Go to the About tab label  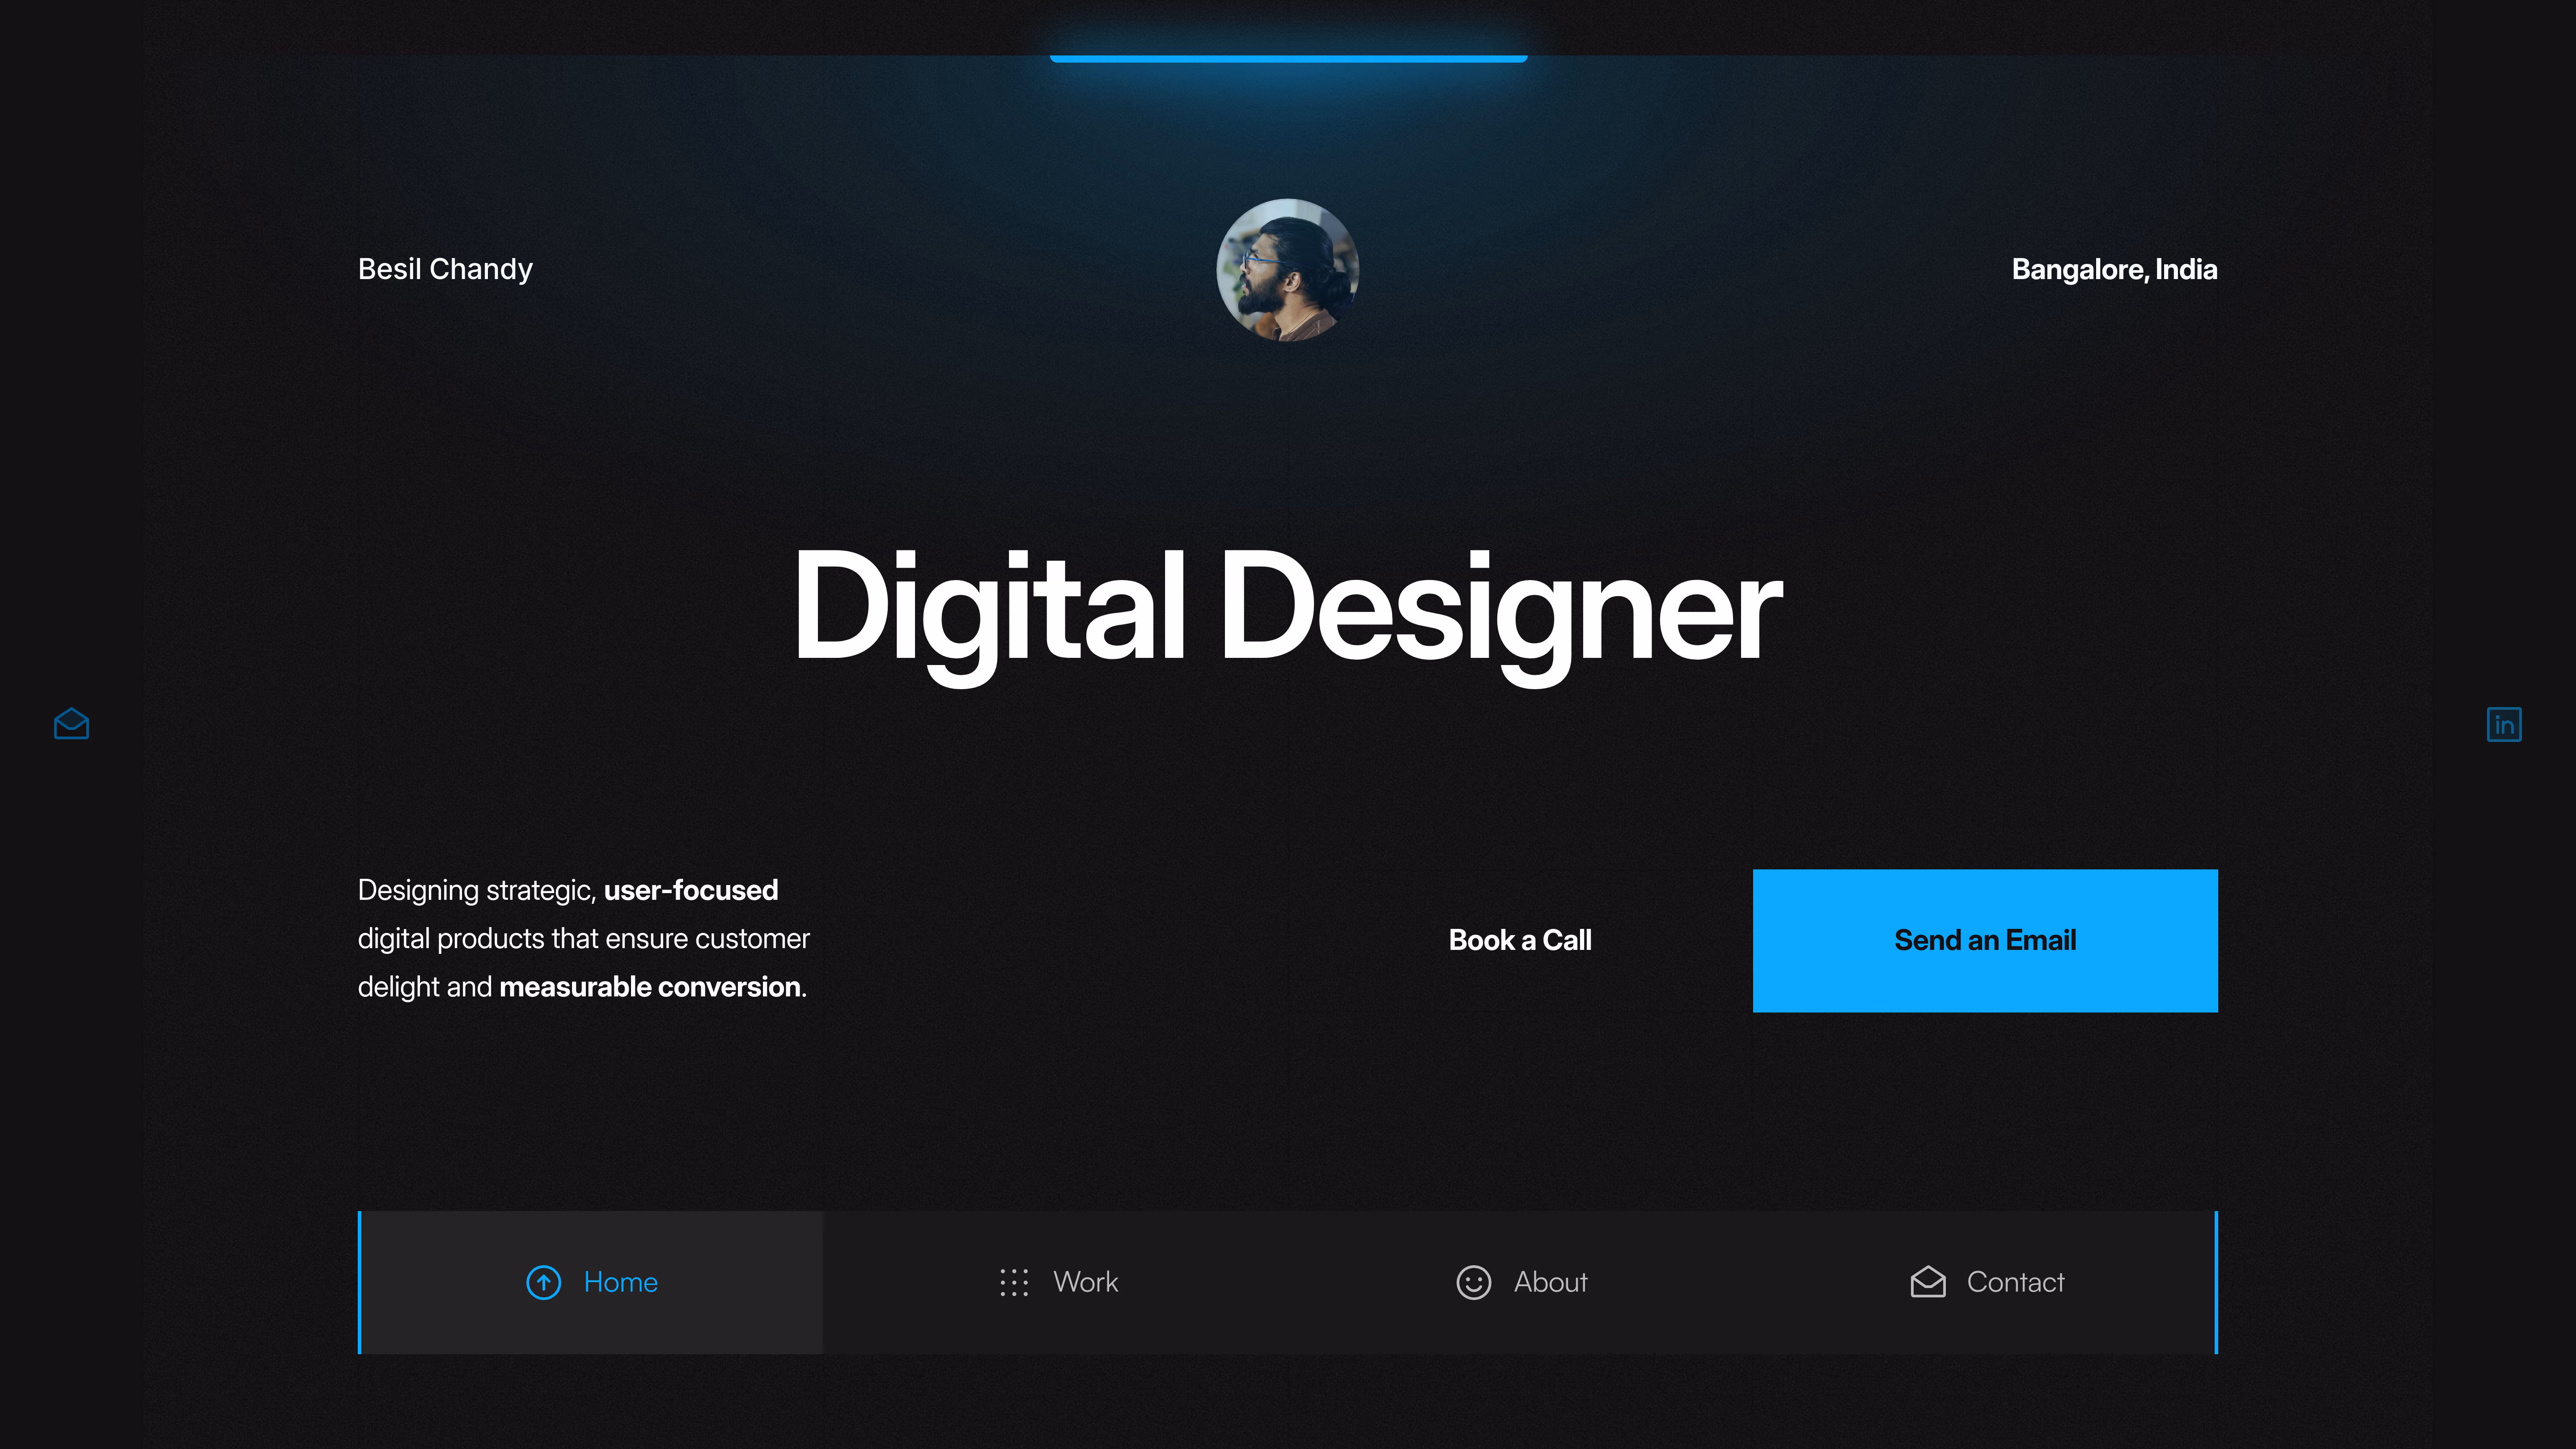[1550, 1282]
